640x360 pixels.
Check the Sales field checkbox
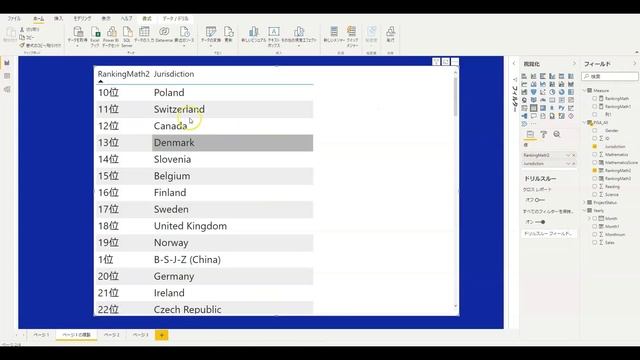pyautogui.click(x=595, y=242)
